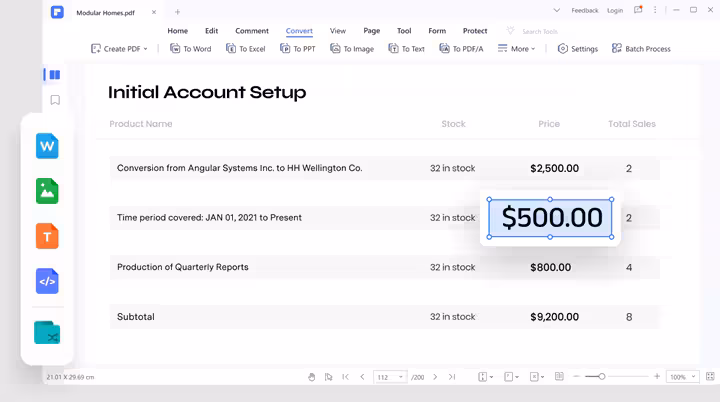
Task: Adjust the zoom slider handle
Action: point(602,377)
